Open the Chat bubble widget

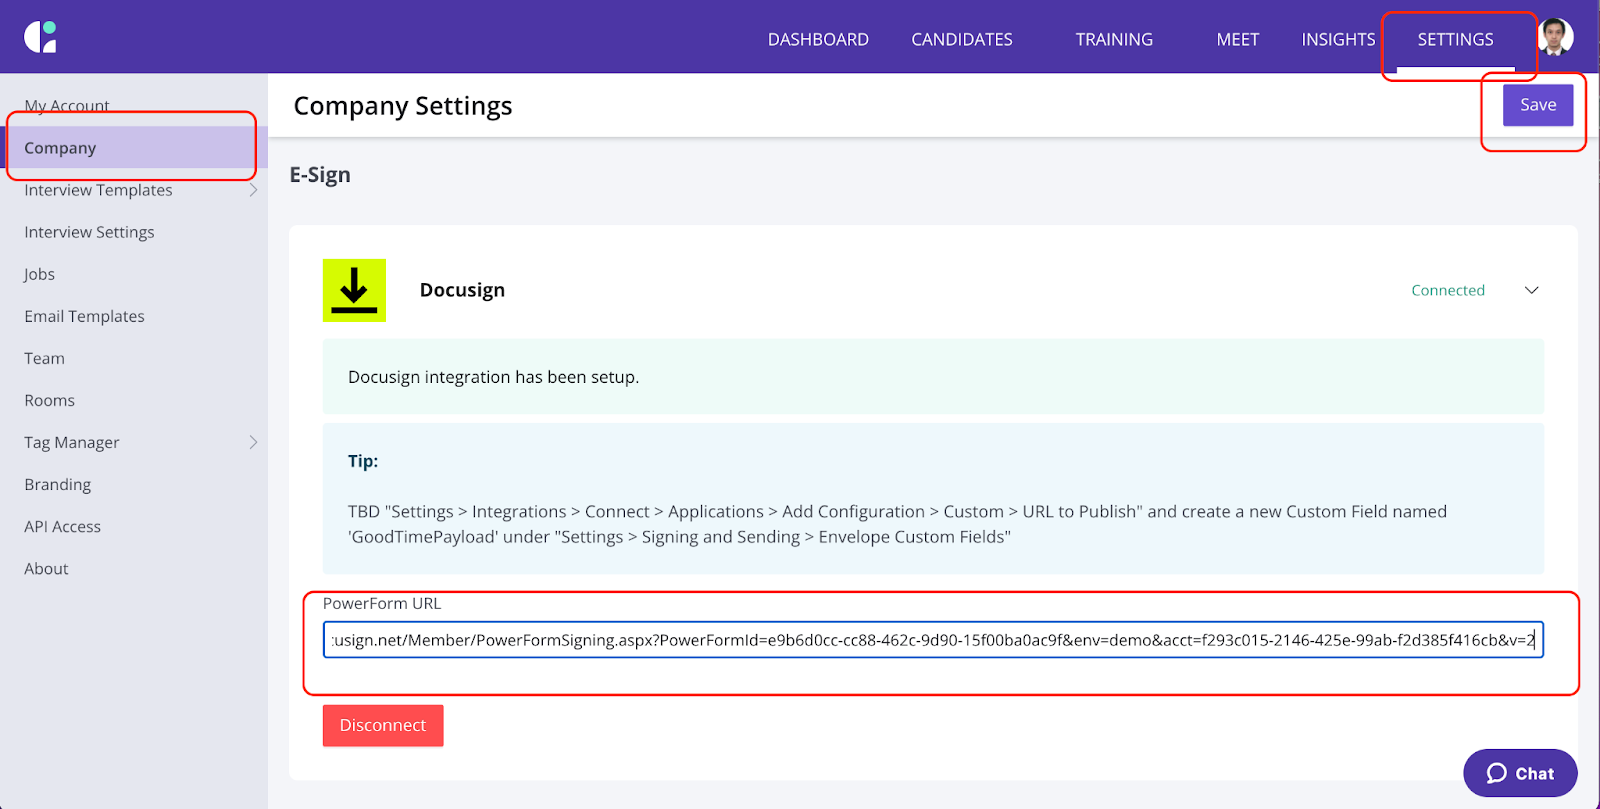click(1520, 773)
